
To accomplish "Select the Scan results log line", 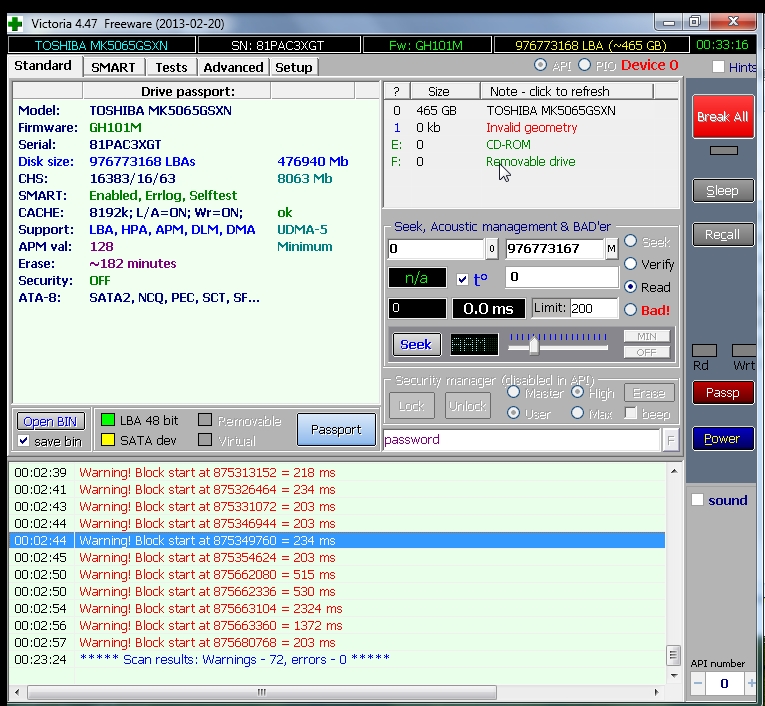I will tap(337, 660).
